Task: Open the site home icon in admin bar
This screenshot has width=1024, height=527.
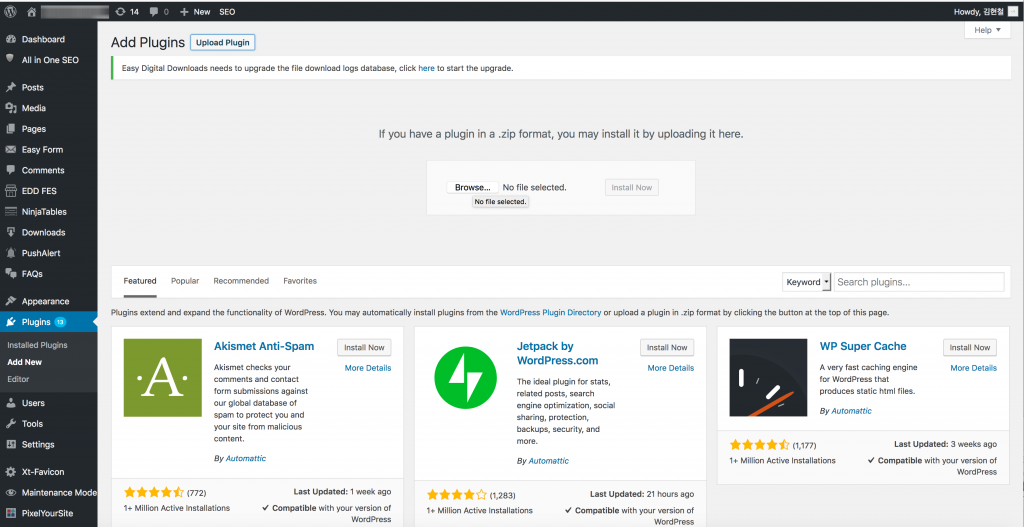Action: point(31,11)
